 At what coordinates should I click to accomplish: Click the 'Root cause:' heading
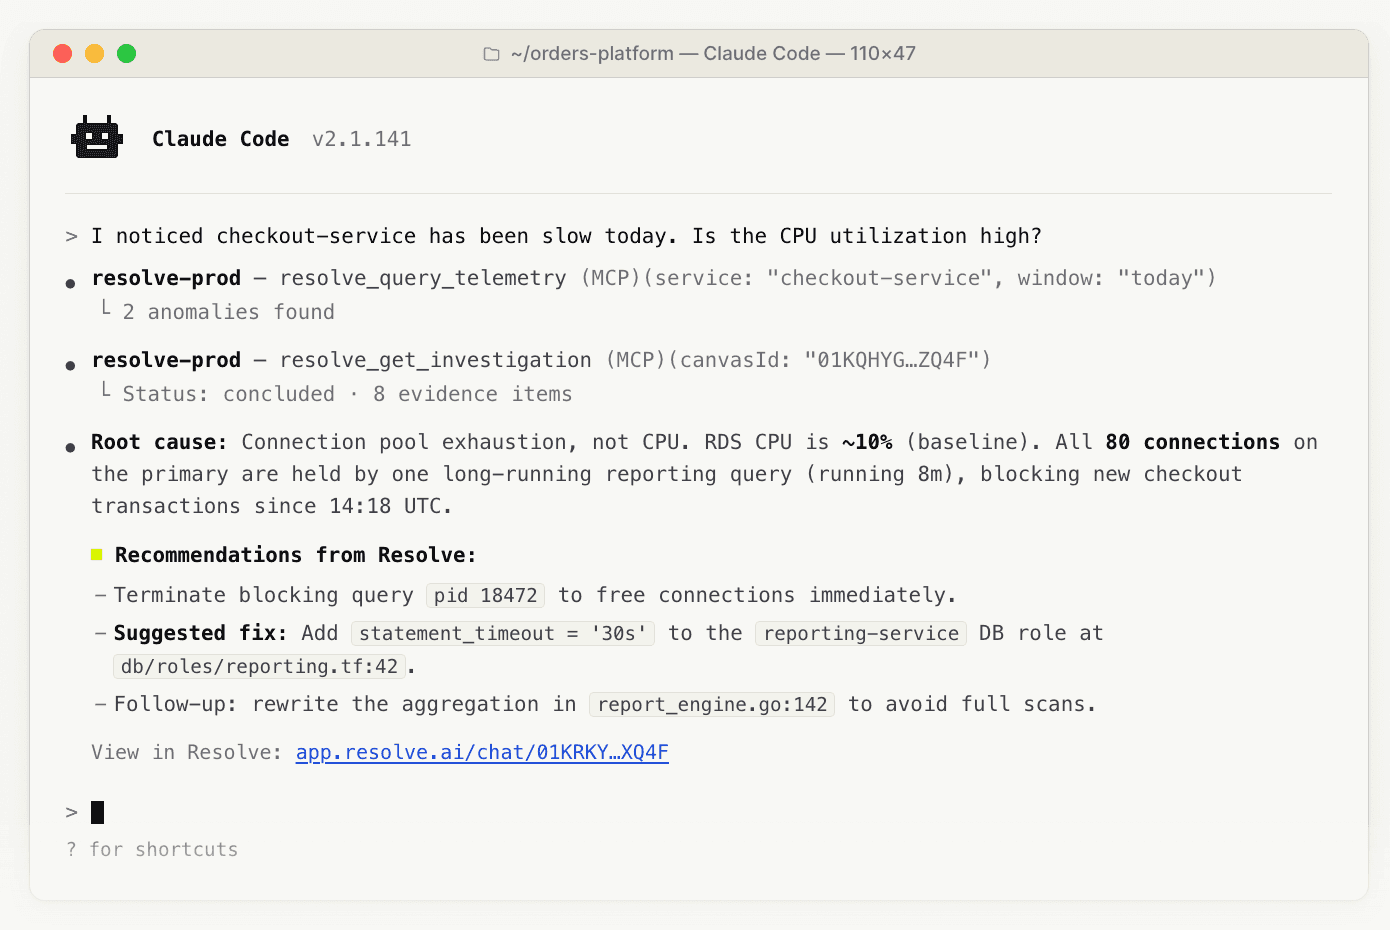159,442
